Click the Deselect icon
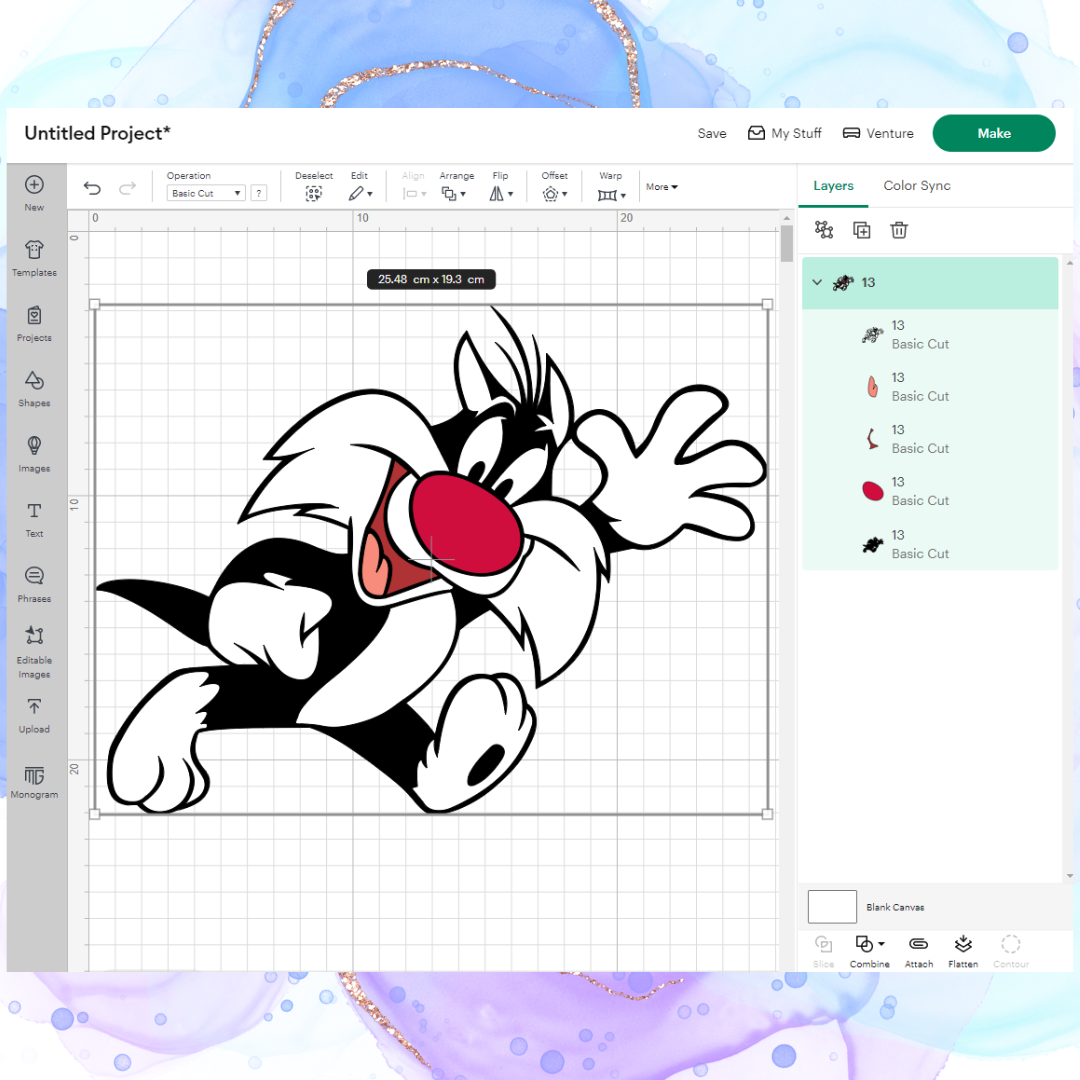Screen dimensions: 1080x1080 [x=313, y=194]
